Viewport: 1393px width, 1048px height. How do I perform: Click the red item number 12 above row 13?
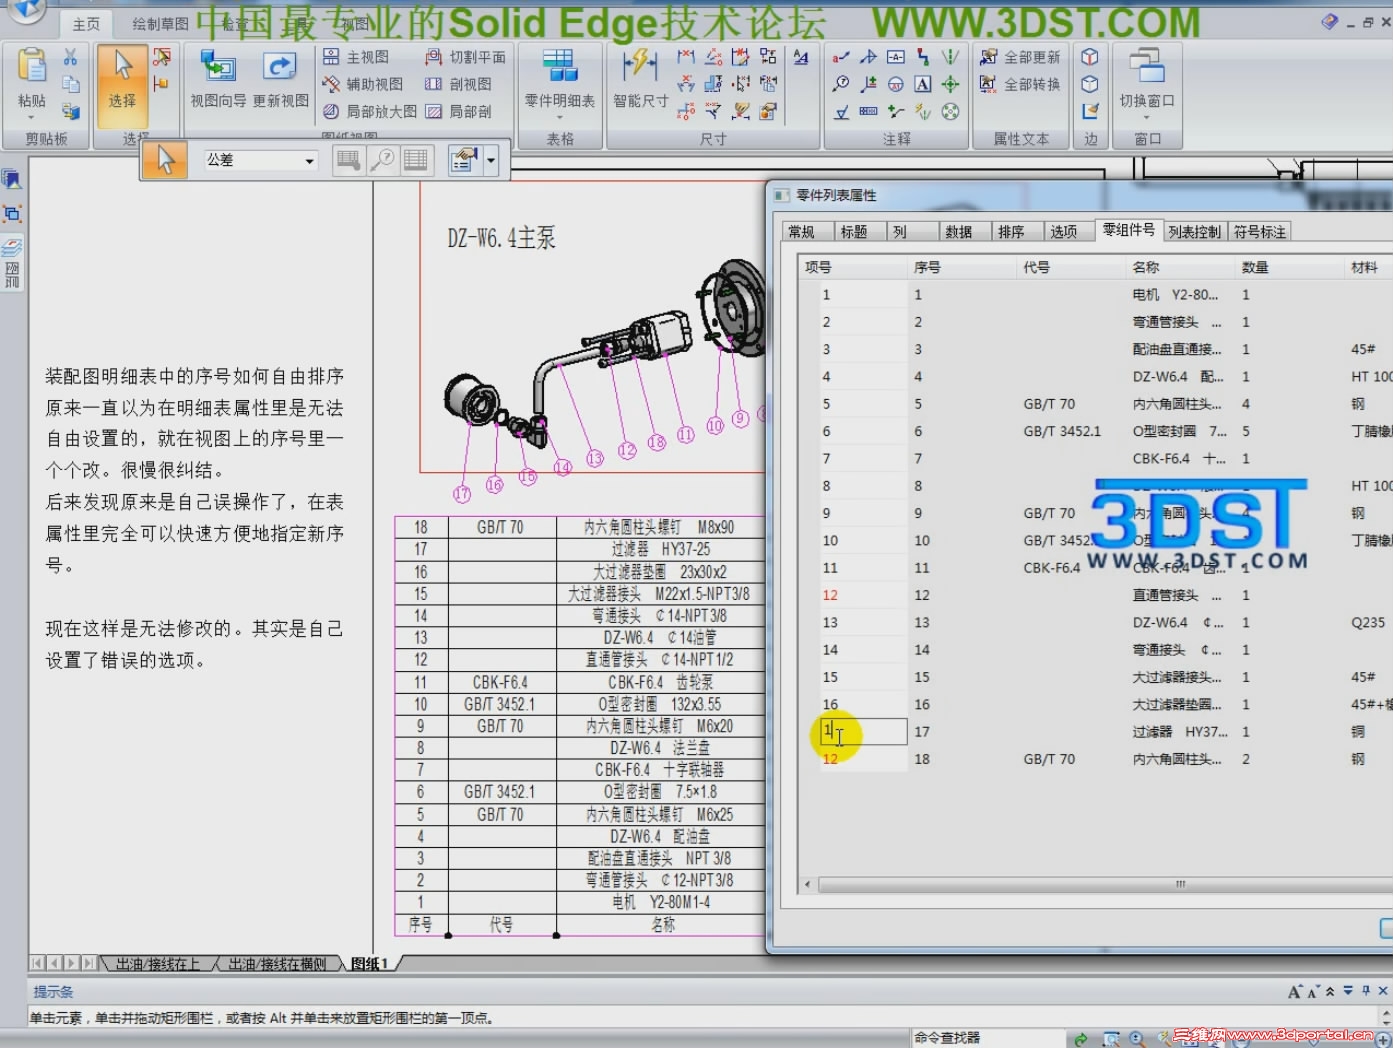(x=830, y=595)
